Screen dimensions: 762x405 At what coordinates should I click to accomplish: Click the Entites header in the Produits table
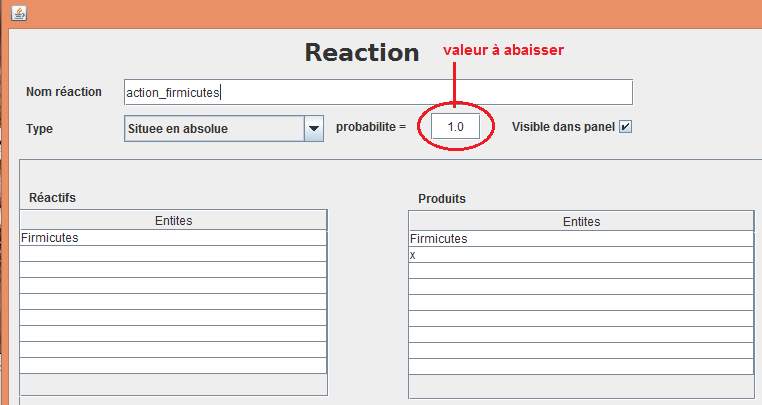[581, 222]
